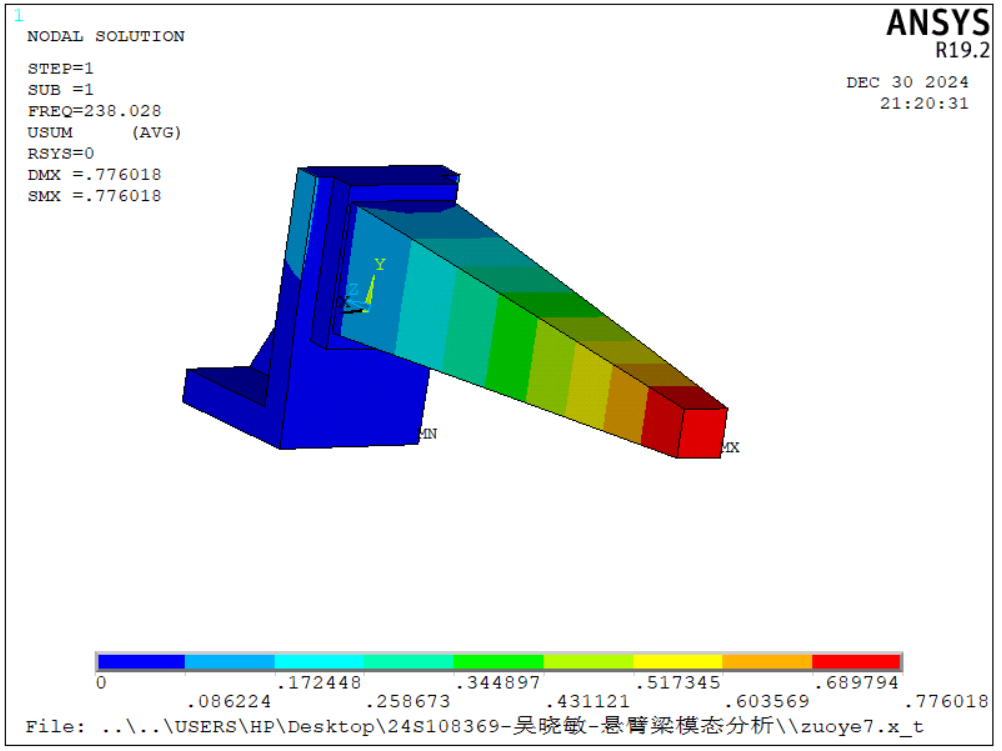Click the final legend value .776018
This screenshot has width=1002, height=751.
tap(947, 702)
